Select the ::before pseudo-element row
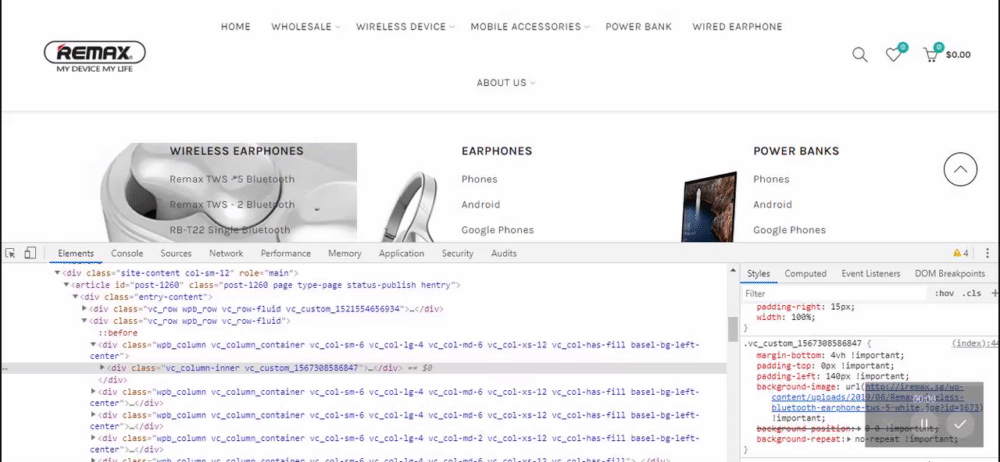 117,332
